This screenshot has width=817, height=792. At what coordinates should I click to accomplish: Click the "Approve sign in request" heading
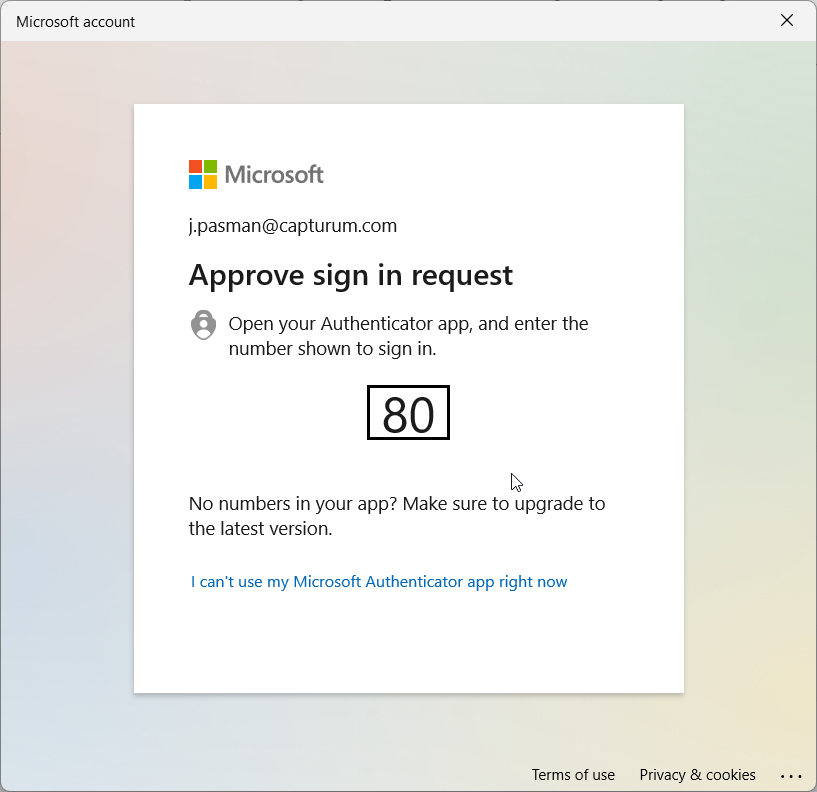[351, 275]
